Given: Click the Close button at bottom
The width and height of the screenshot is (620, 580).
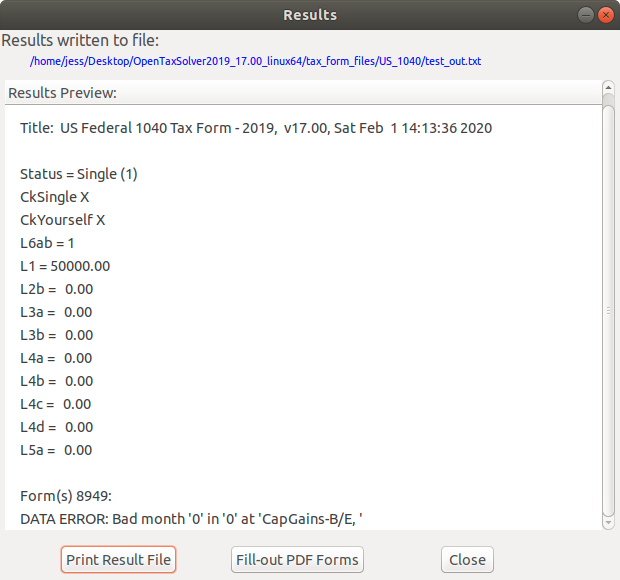Looking at the screenshot, I should coord(467,560).
